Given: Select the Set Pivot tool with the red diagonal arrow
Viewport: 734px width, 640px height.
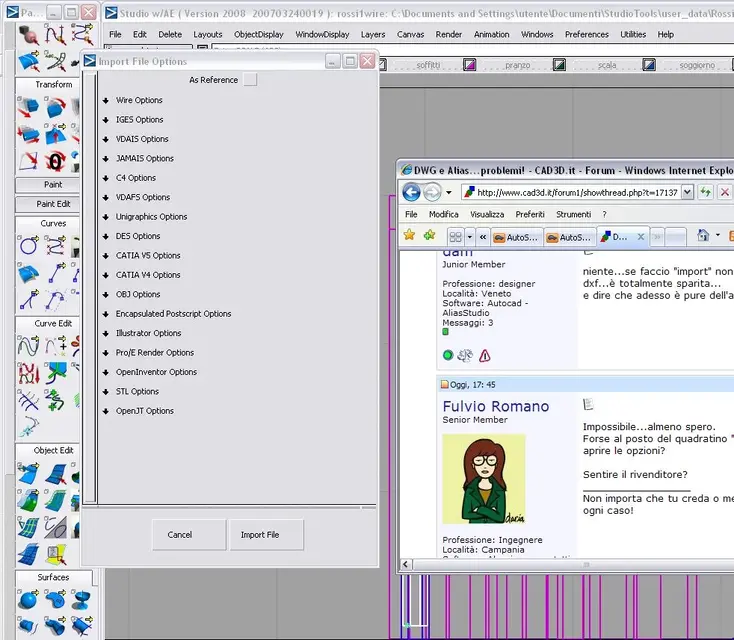Looking at the screenshot, I should point(29,161).
